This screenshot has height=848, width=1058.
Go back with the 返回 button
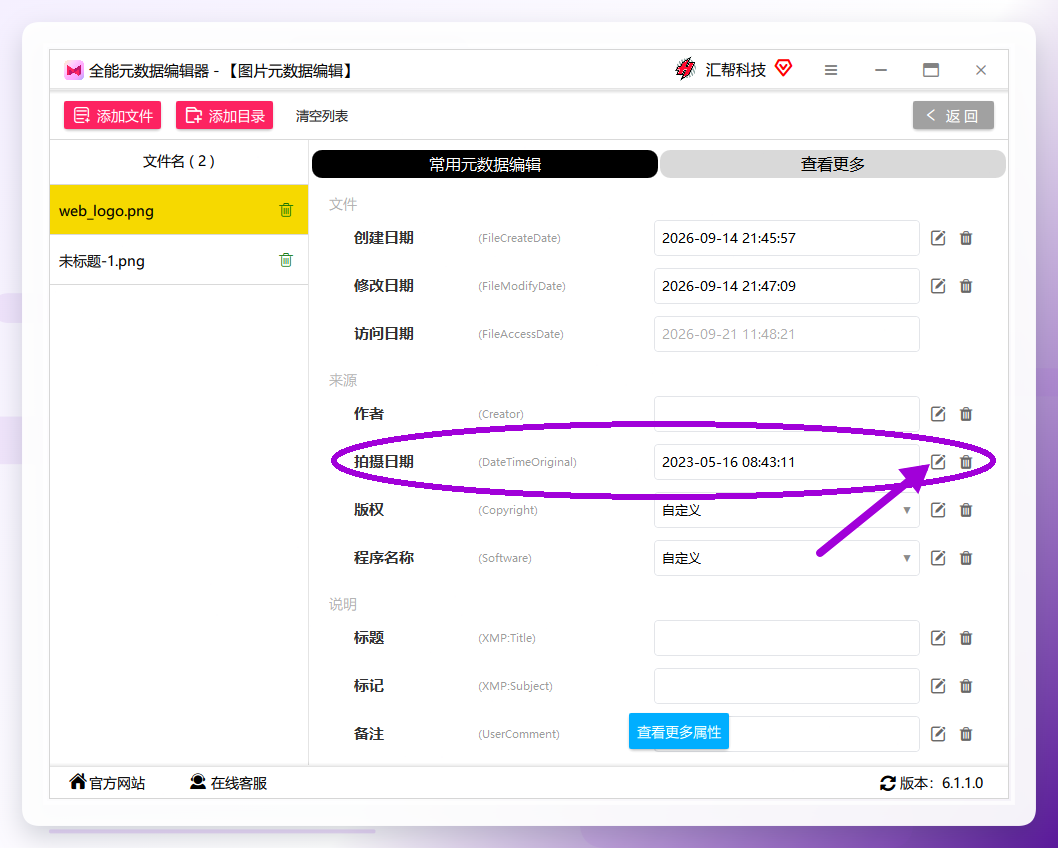point(953,115)
